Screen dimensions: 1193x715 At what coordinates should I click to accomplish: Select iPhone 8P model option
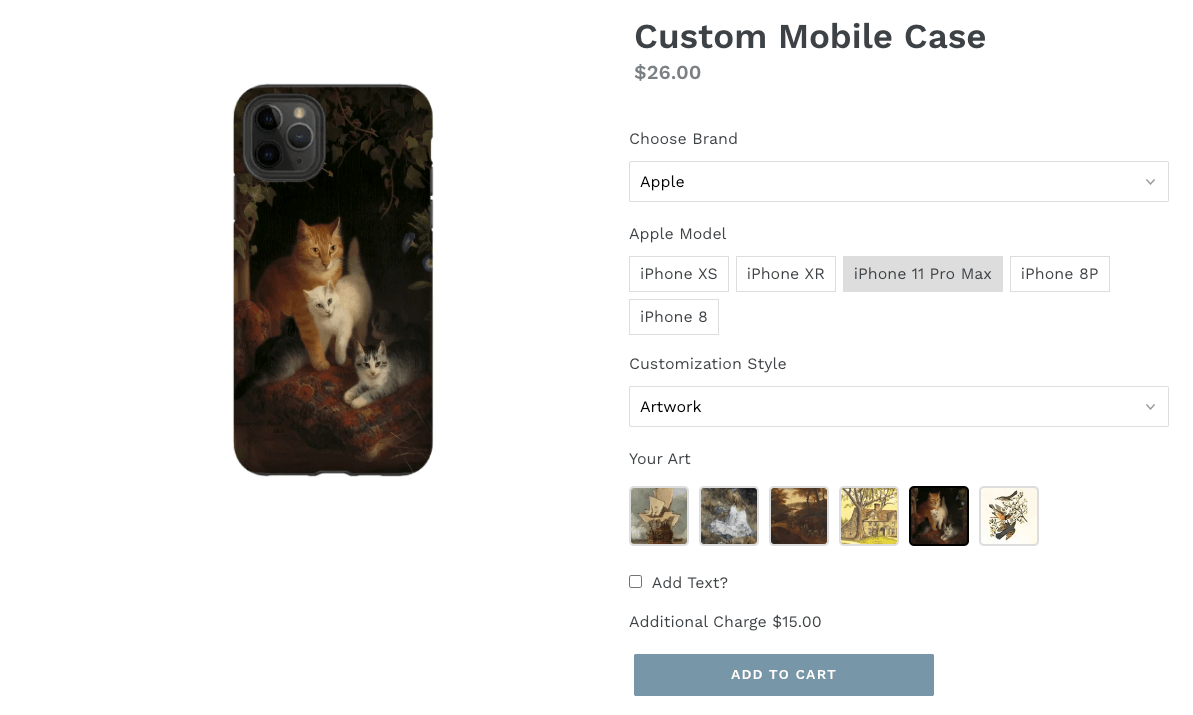coord(1060,274)
